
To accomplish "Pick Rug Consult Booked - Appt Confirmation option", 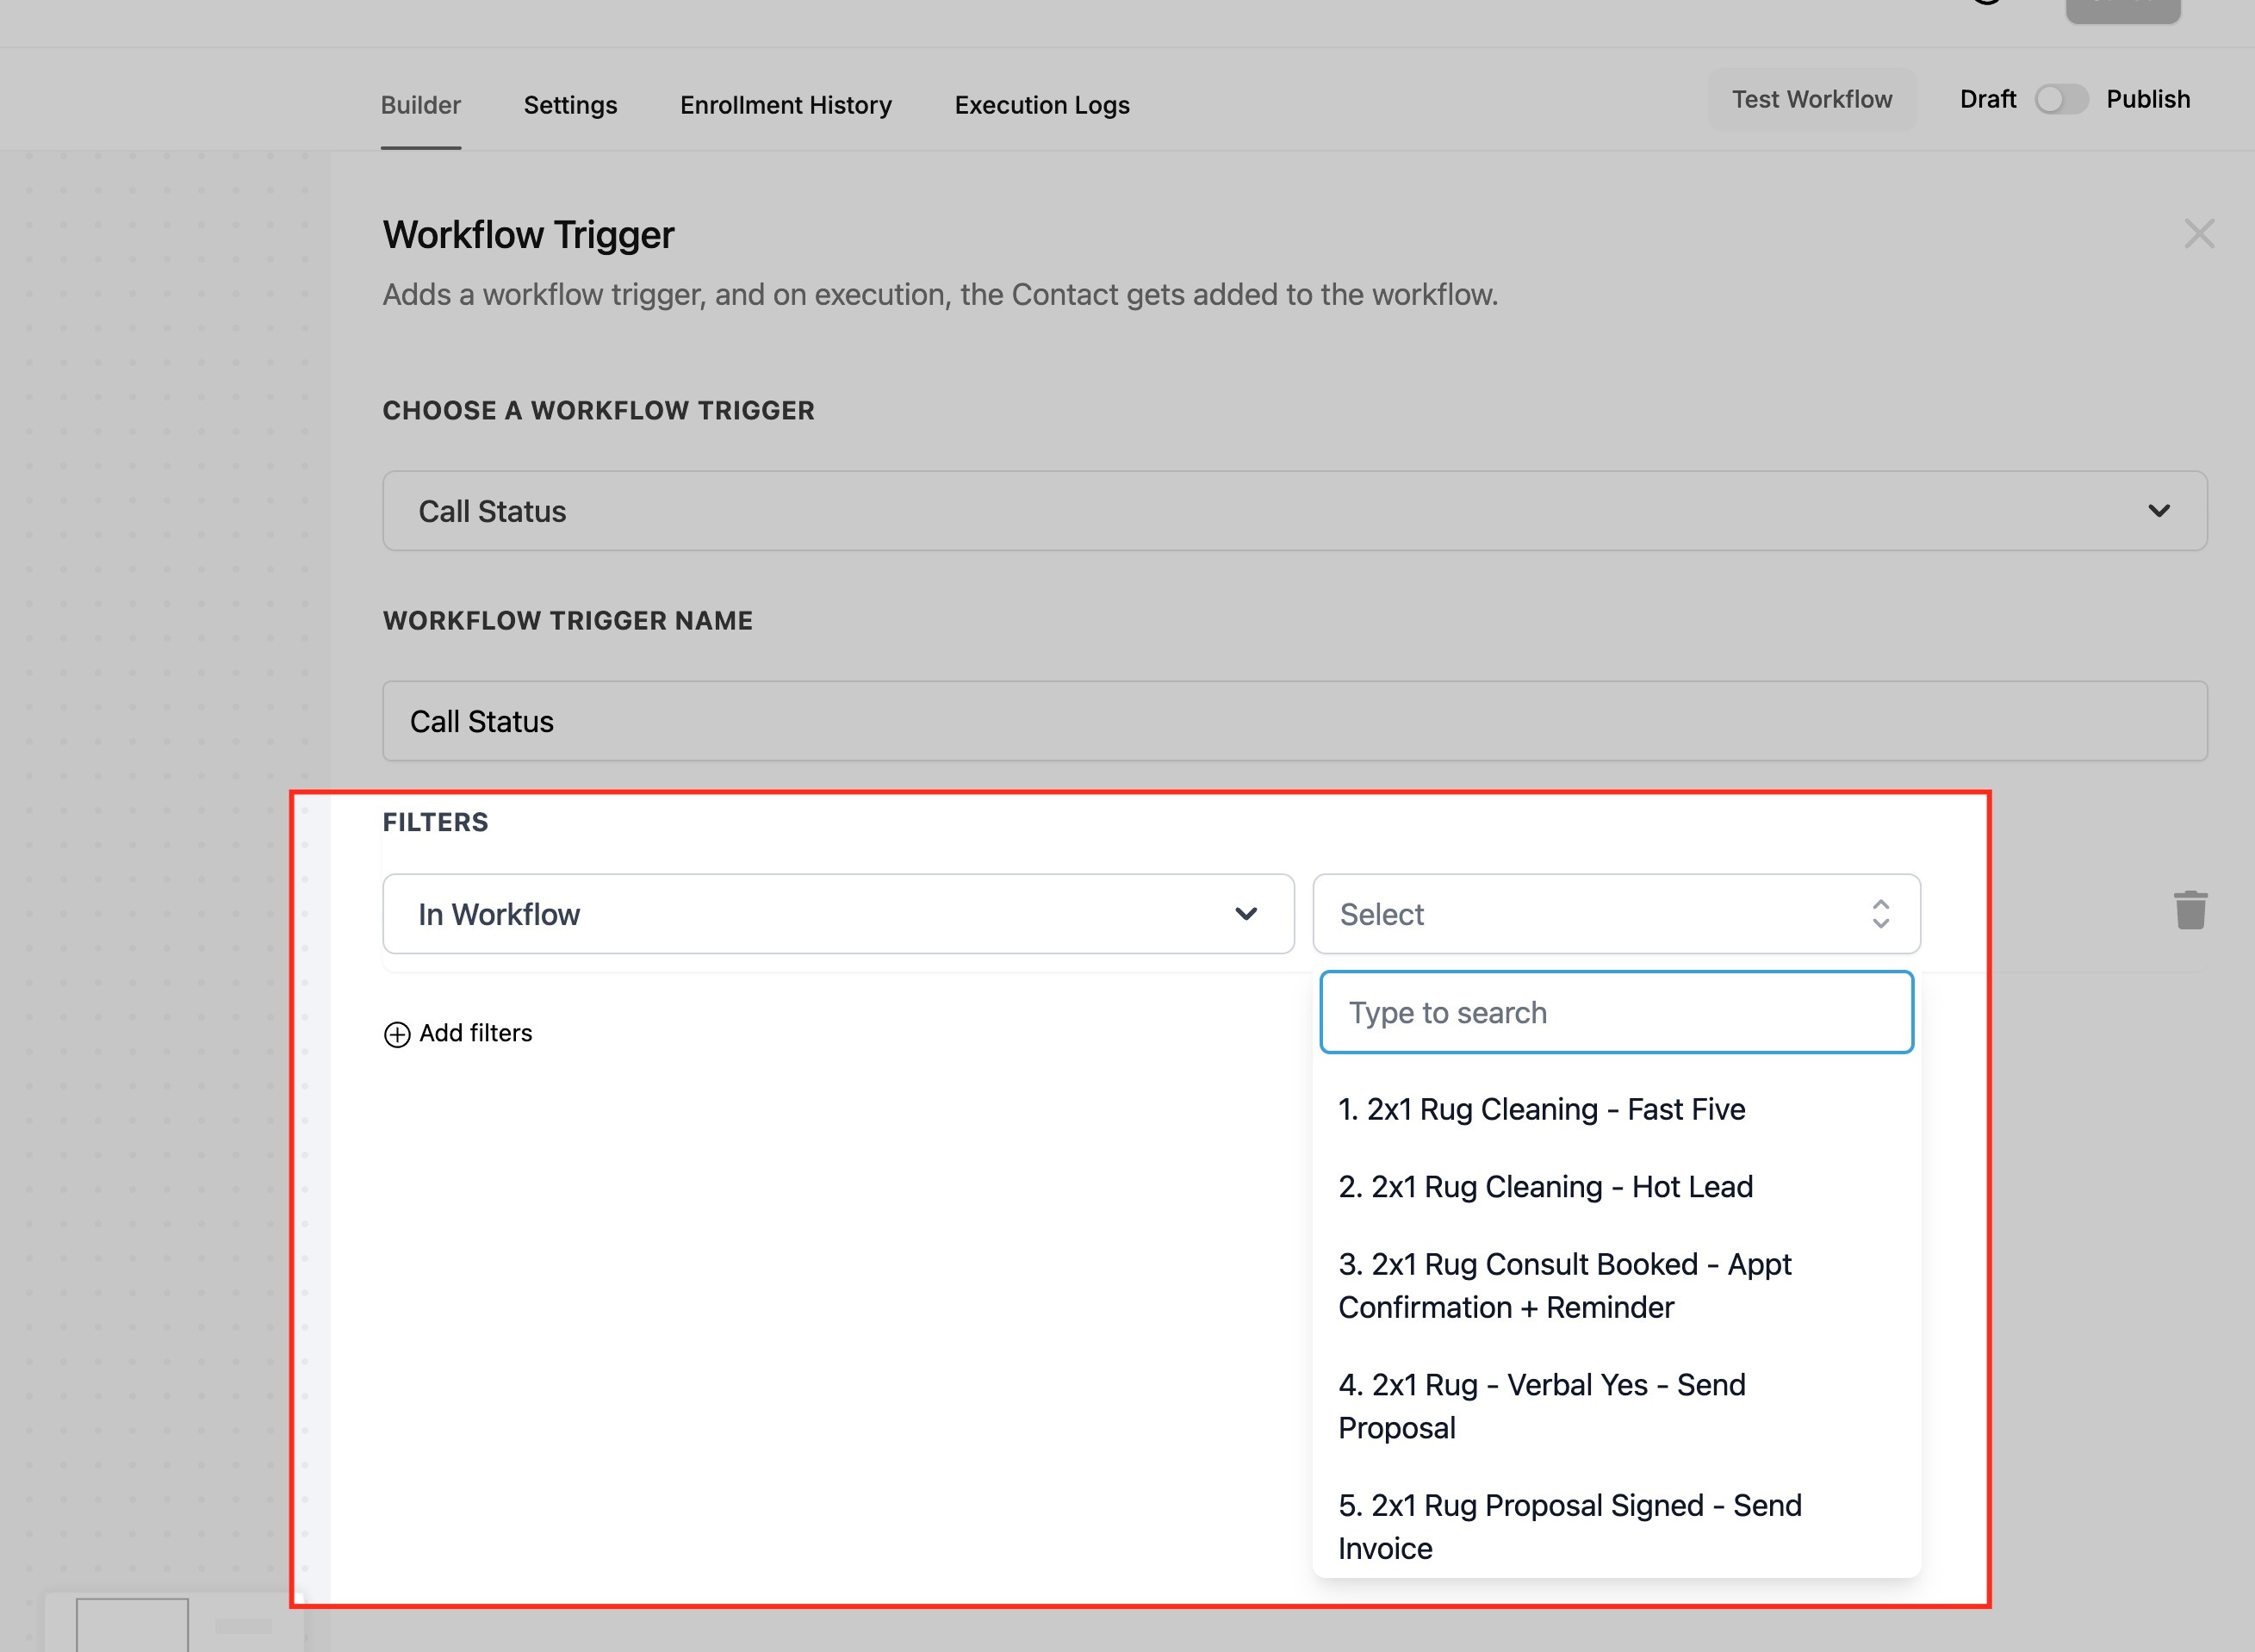I will [x=1564, y=1286].
